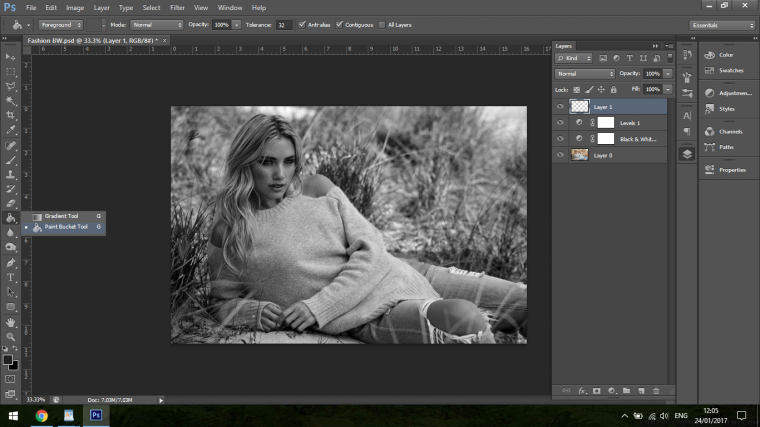
Task: Hide Layer 1 visibility eye
Action: pos(560,107)
